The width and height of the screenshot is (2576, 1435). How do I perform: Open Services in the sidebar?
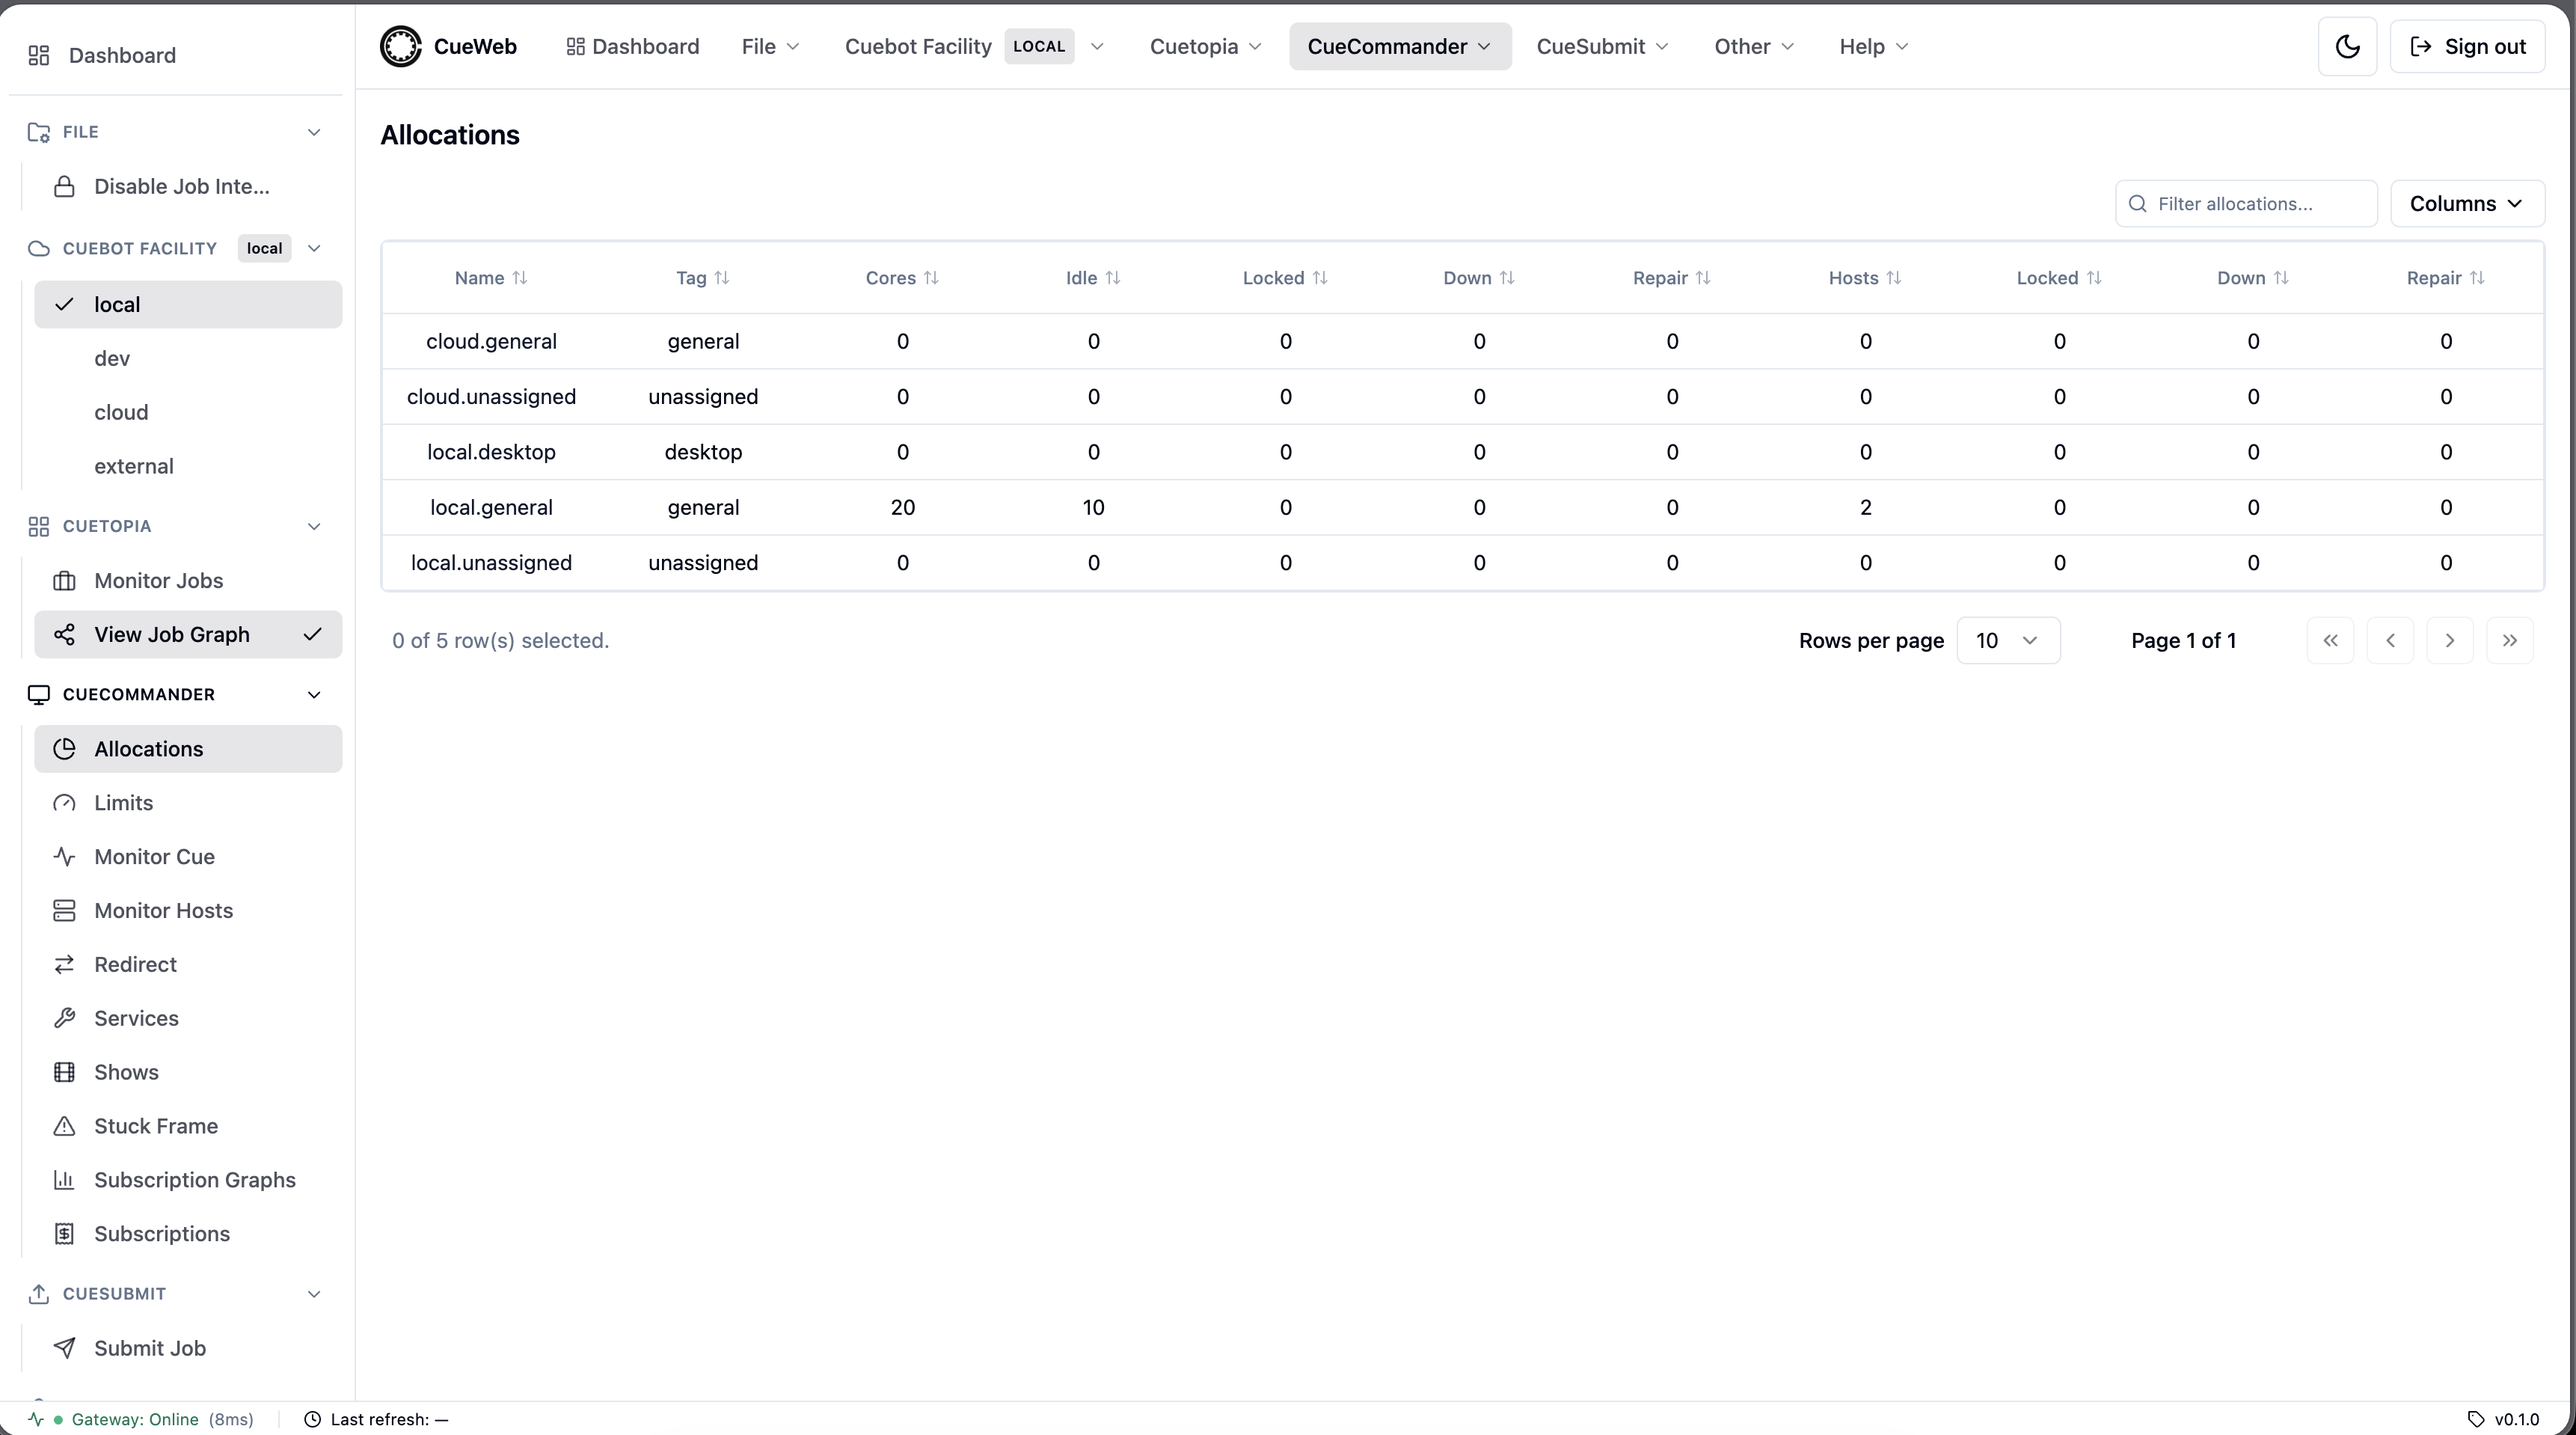[x=188, y=1019]
